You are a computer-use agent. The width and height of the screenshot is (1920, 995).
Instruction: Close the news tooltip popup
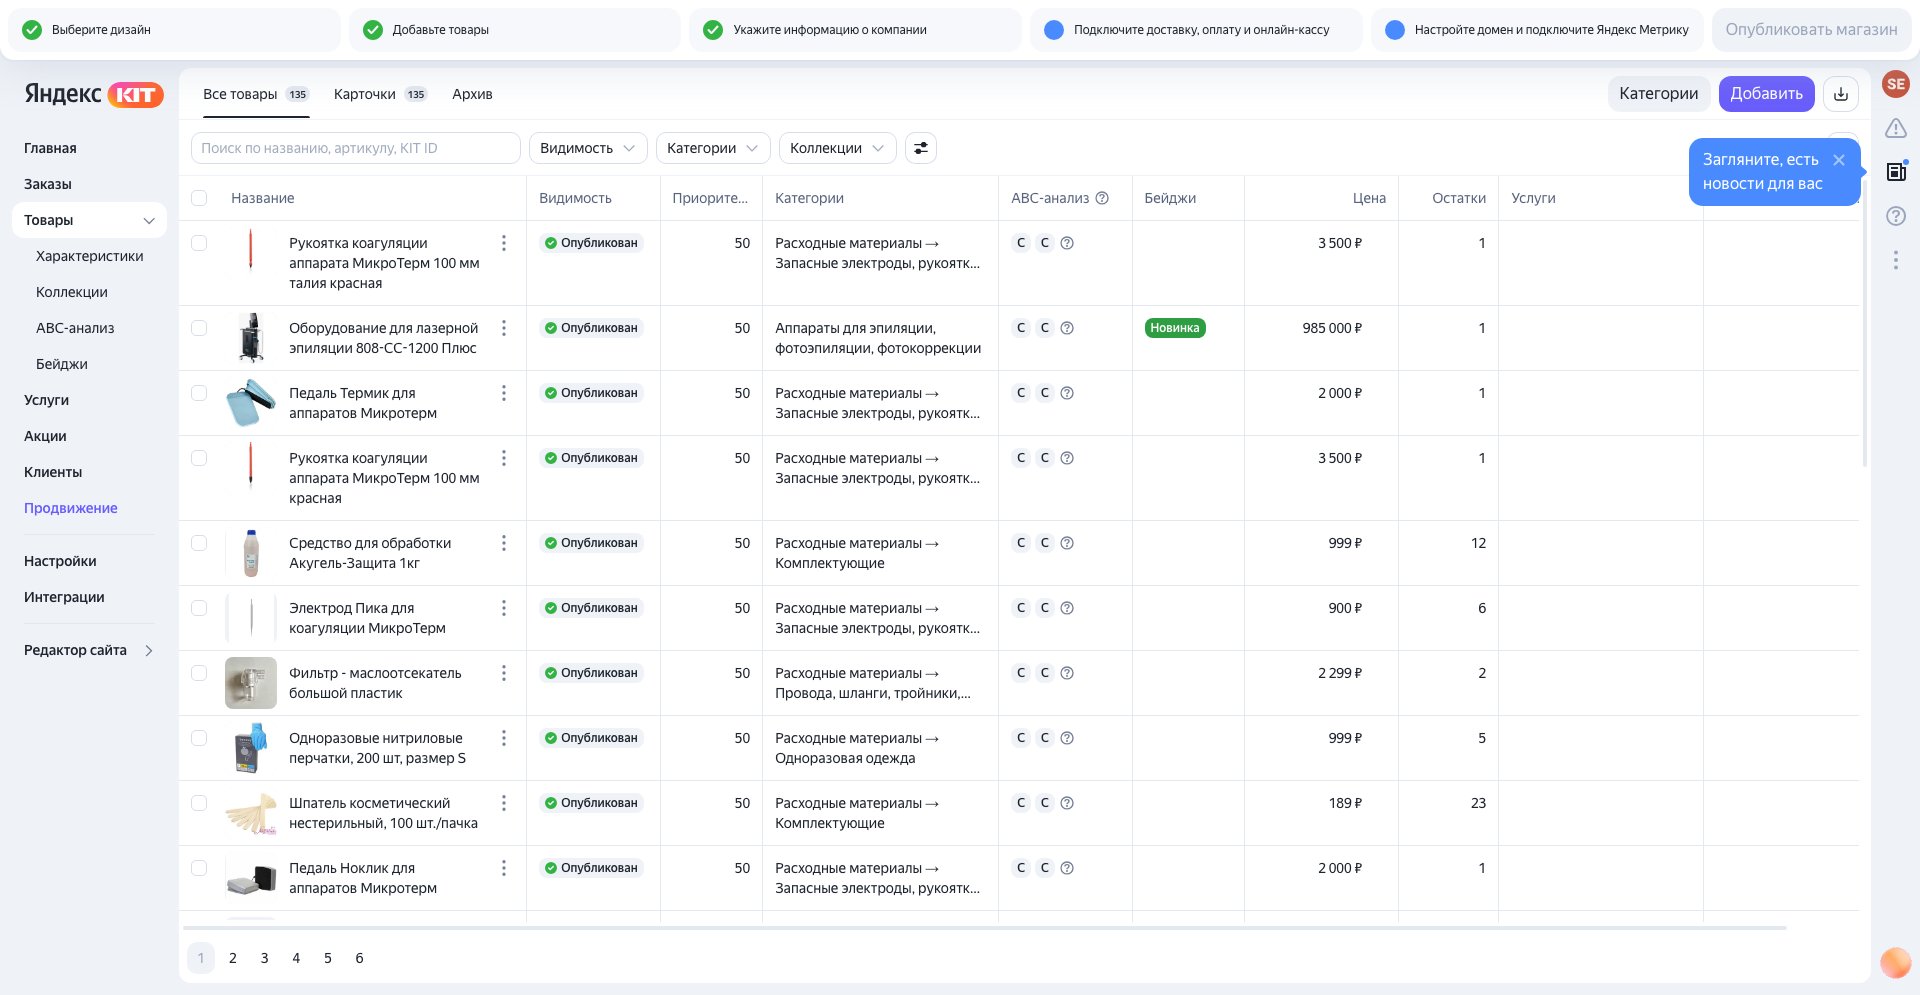tap(1838, 160)
